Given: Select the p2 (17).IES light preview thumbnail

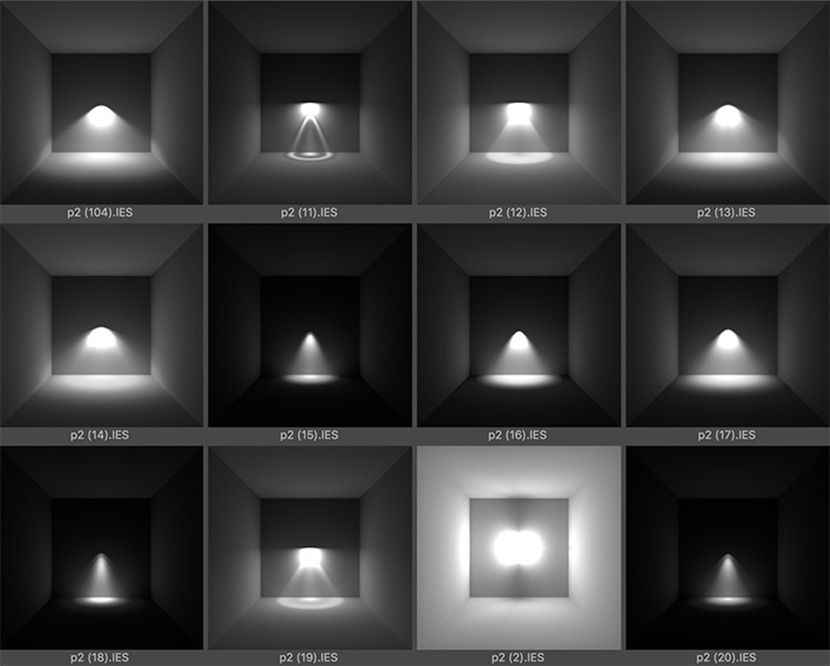Looking at the screenshot, I should 728,325.
